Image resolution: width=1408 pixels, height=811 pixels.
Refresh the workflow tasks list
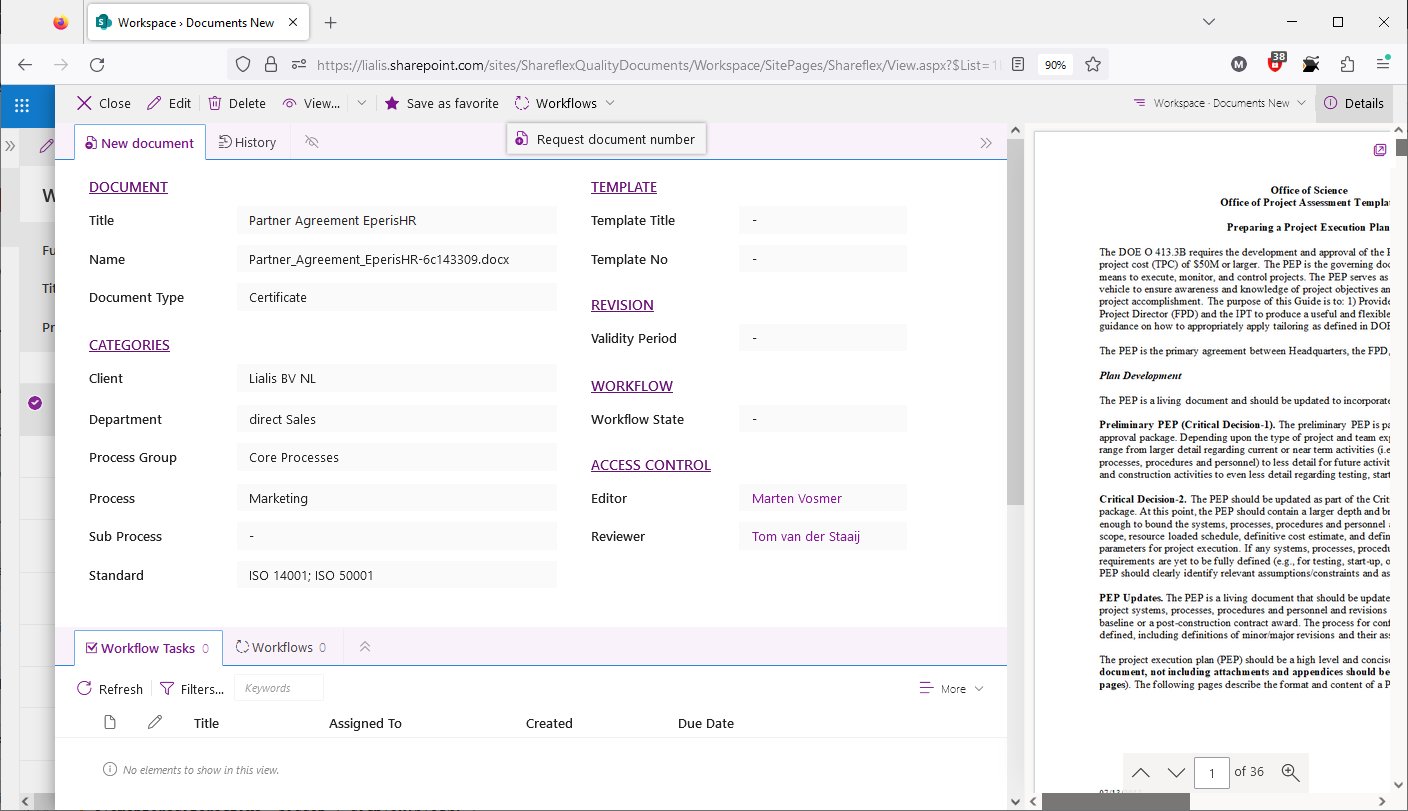point(111,689)
